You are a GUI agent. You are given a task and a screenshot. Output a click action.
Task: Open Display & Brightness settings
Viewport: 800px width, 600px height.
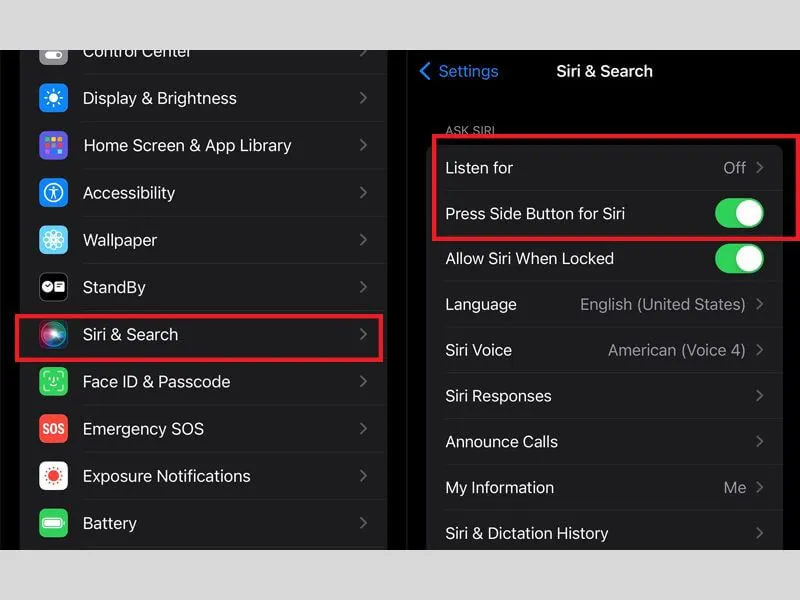click(203, 98)
